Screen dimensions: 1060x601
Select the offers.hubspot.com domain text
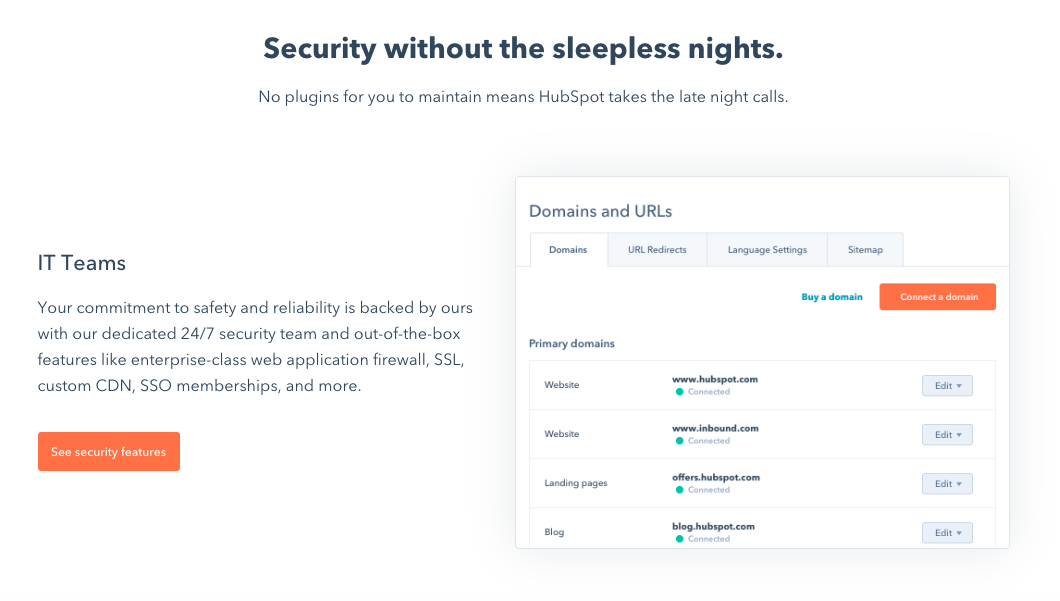click(x=716, y=477)
